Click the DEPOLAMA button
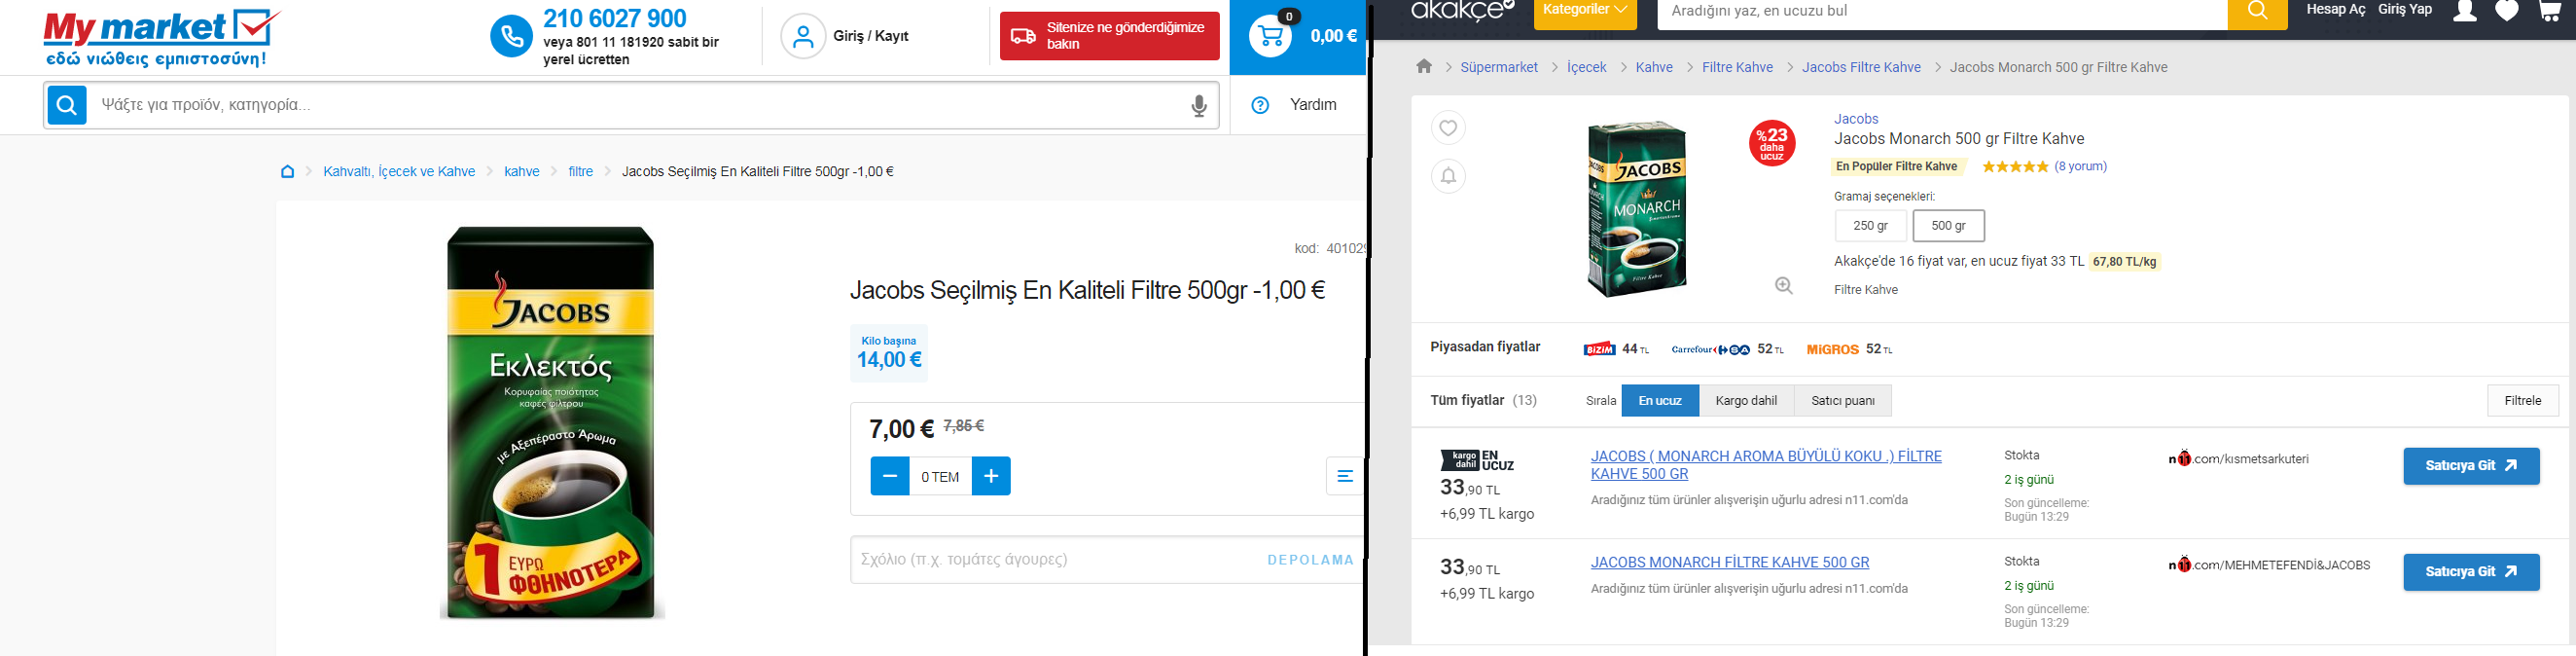The width and height of the screenshot is (2576, 656). point(1310,560)
